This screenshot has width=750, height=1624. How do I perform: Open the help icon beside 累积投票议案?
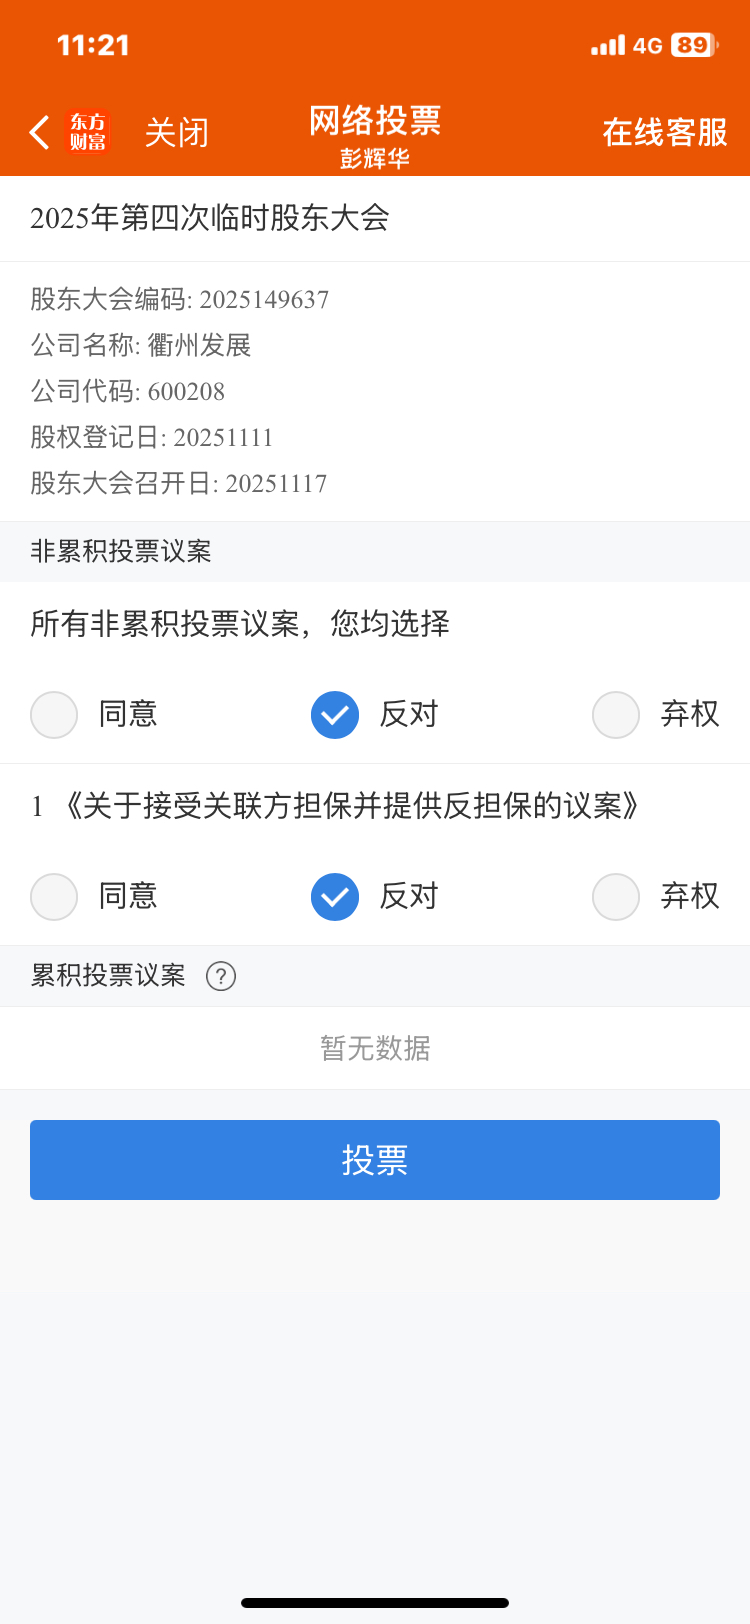(221, 976)
